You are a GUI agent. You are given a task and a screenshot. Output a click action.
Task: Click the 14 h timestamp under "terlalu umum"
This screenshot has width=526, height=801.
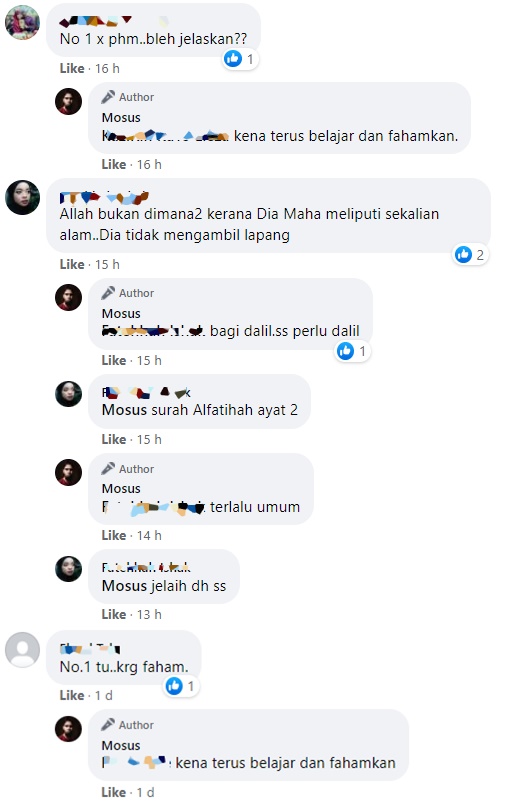(x=149, y=535)
